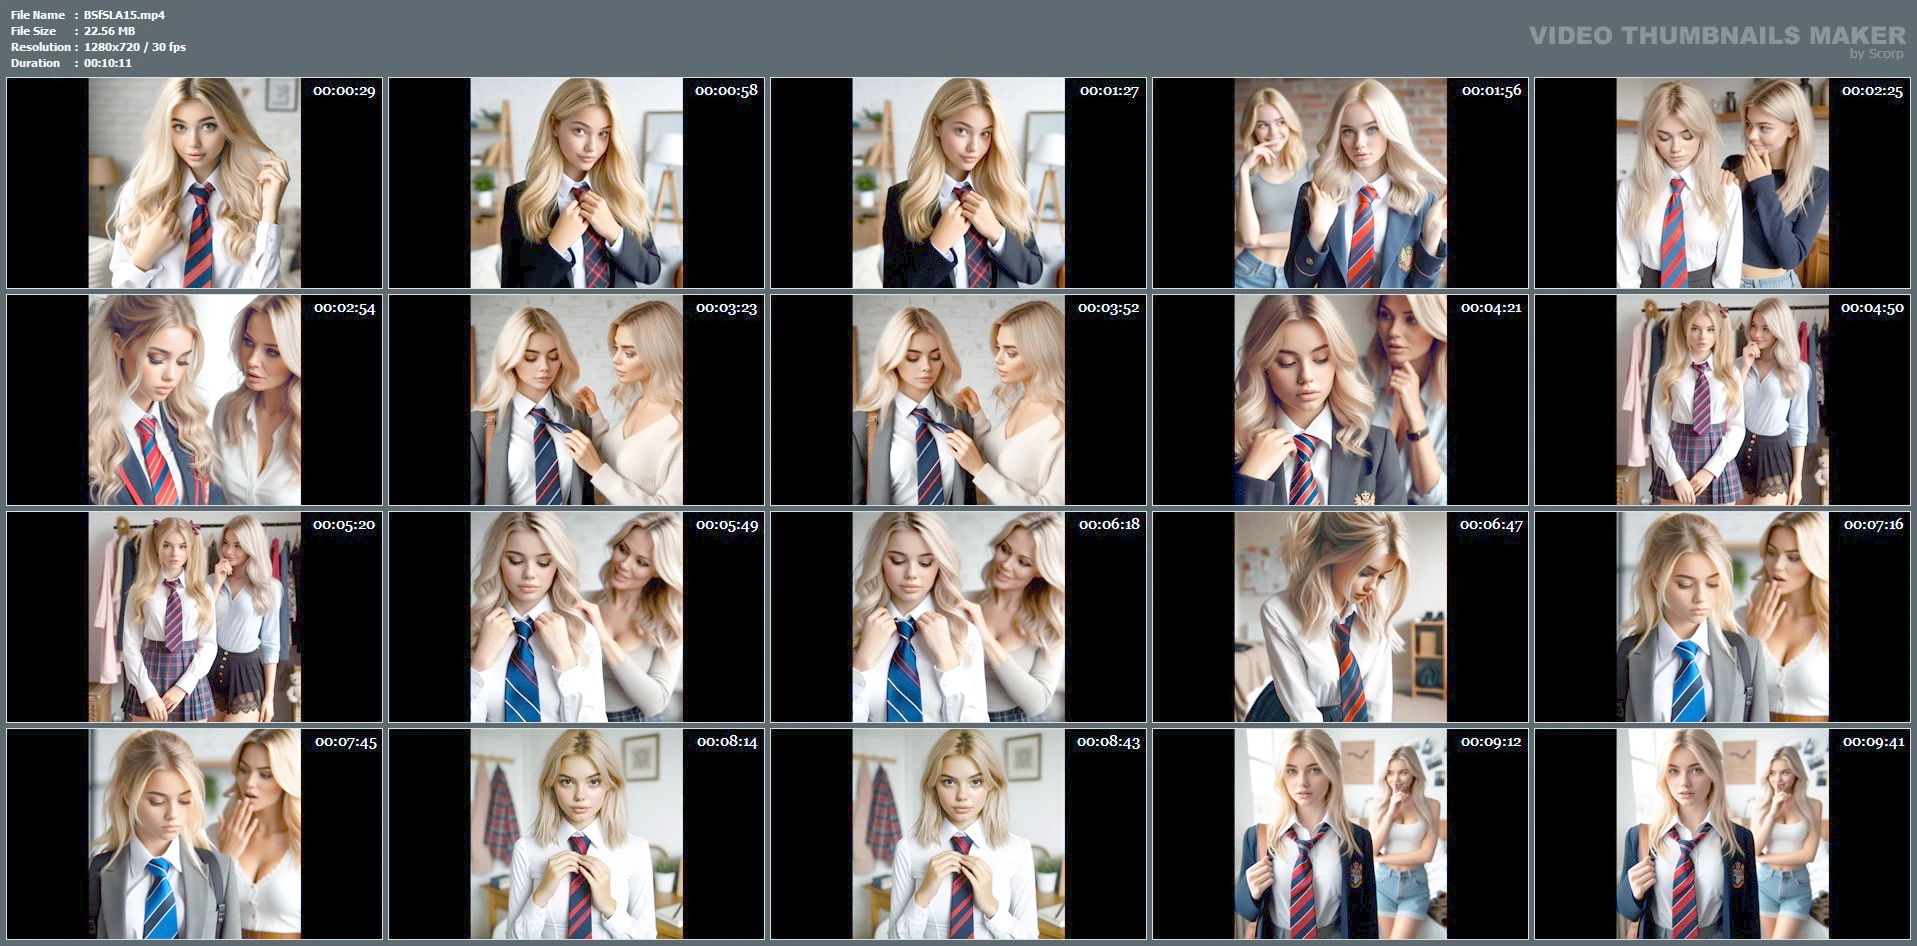Click the 00:05:20 video frame
Image resolution: width=1917 pixels, height=946 pixels.
point(194,617)
